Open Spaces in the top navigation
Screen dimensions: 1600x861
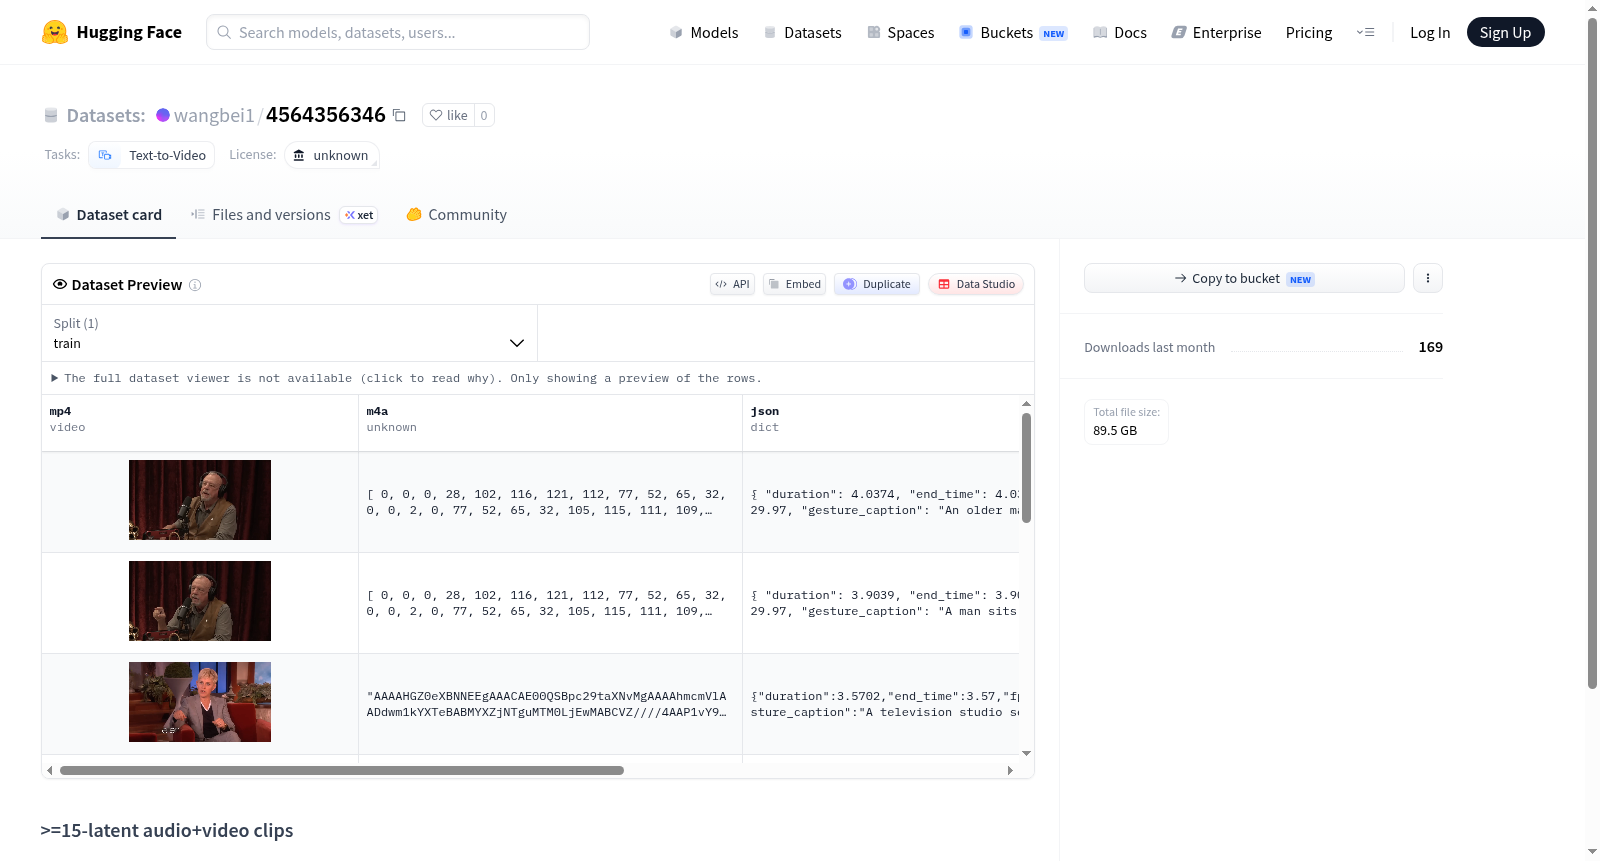[x=900, y=32]
